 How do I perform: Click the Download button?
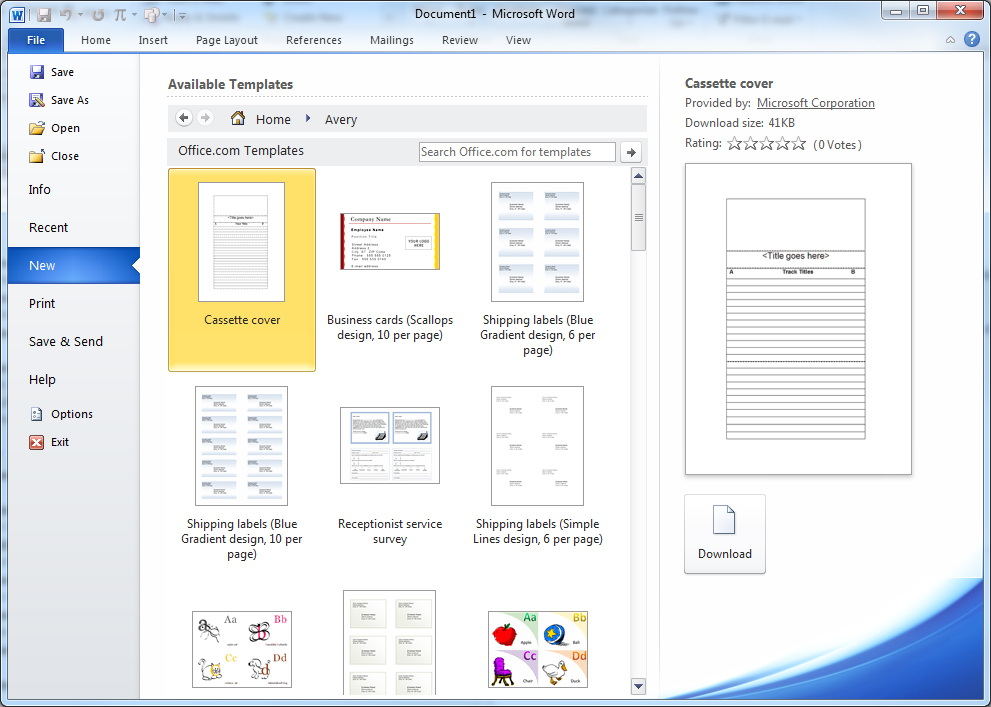pos(725,534)
